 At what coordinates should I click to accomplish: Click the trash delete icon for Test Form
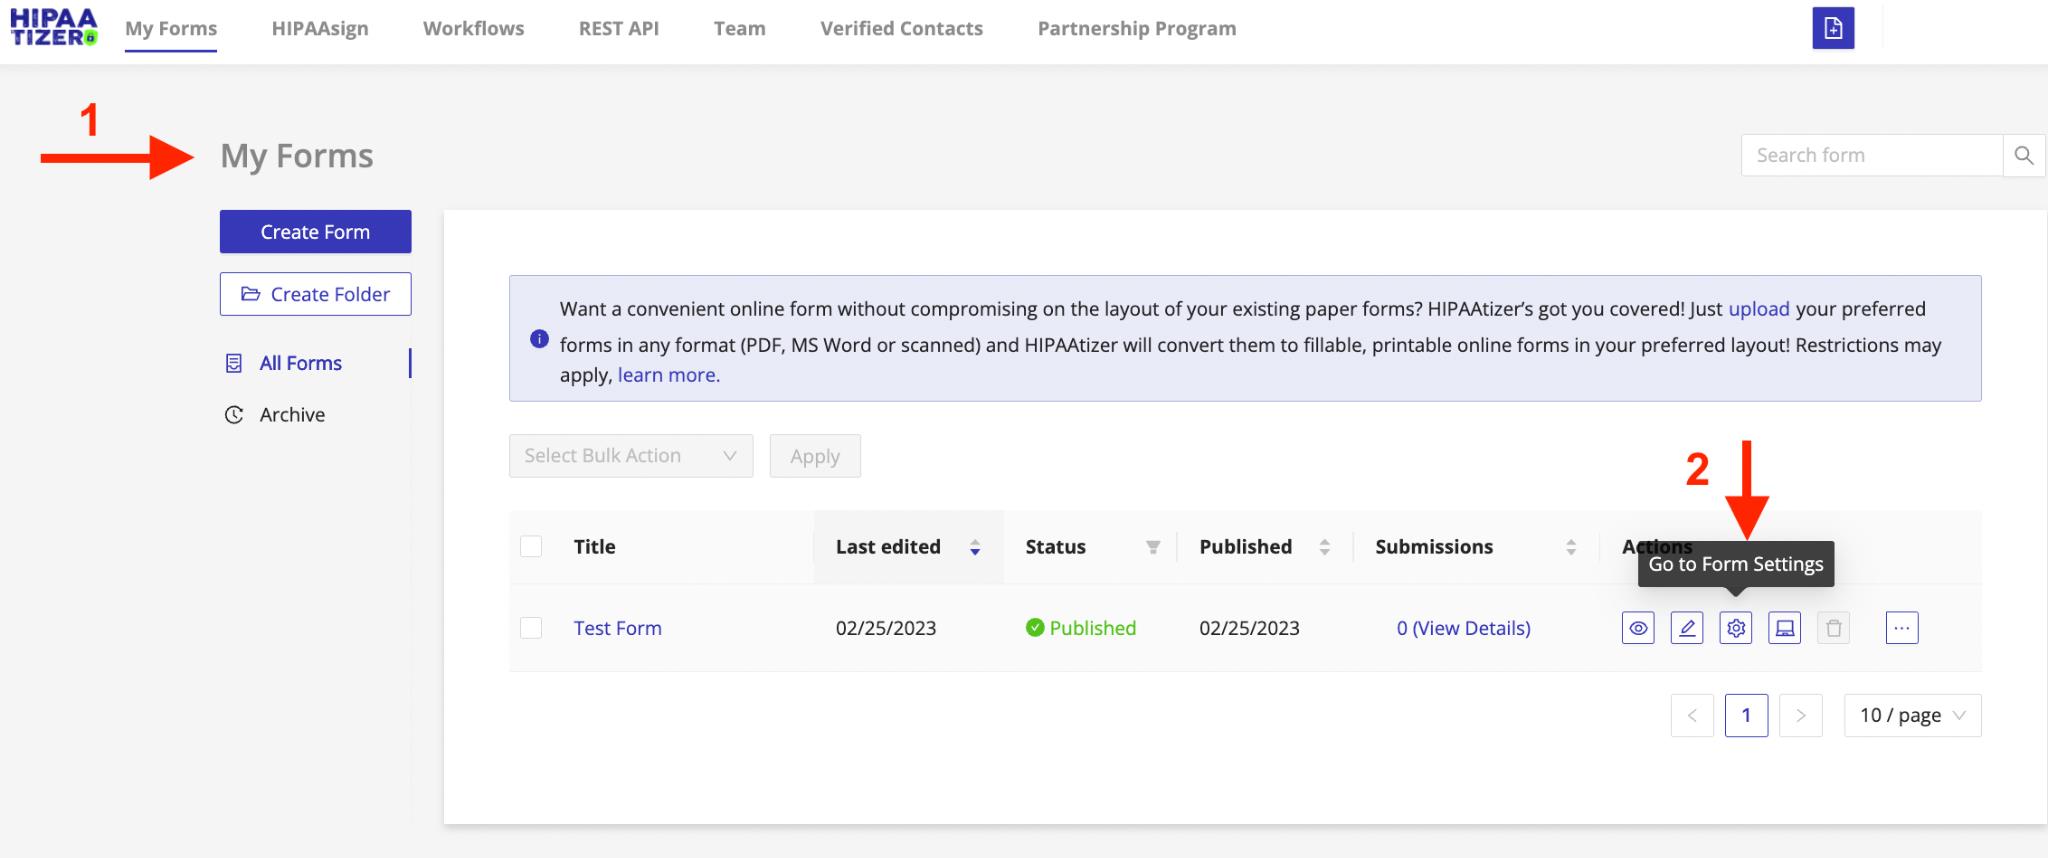pyautogui.click(x=1833, y=628)
